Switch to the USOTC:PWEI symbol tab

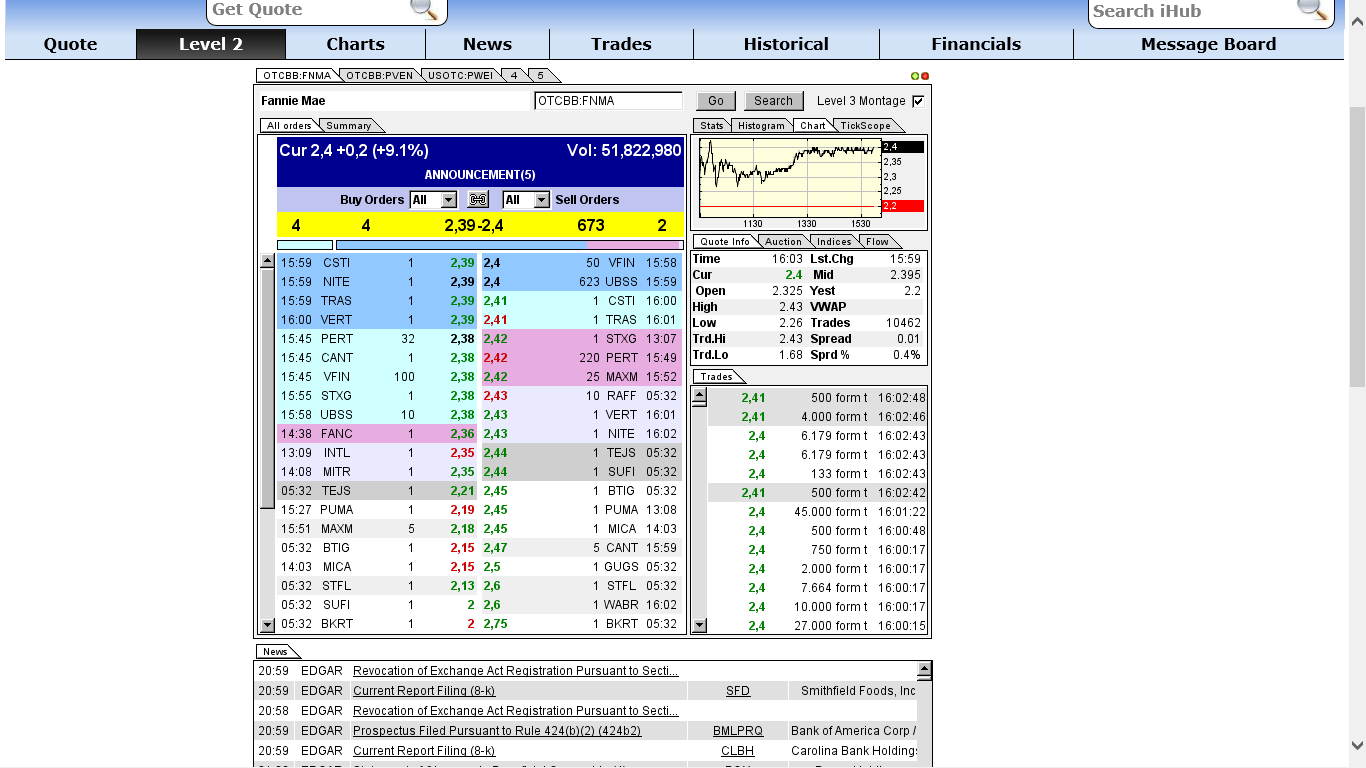459,76
